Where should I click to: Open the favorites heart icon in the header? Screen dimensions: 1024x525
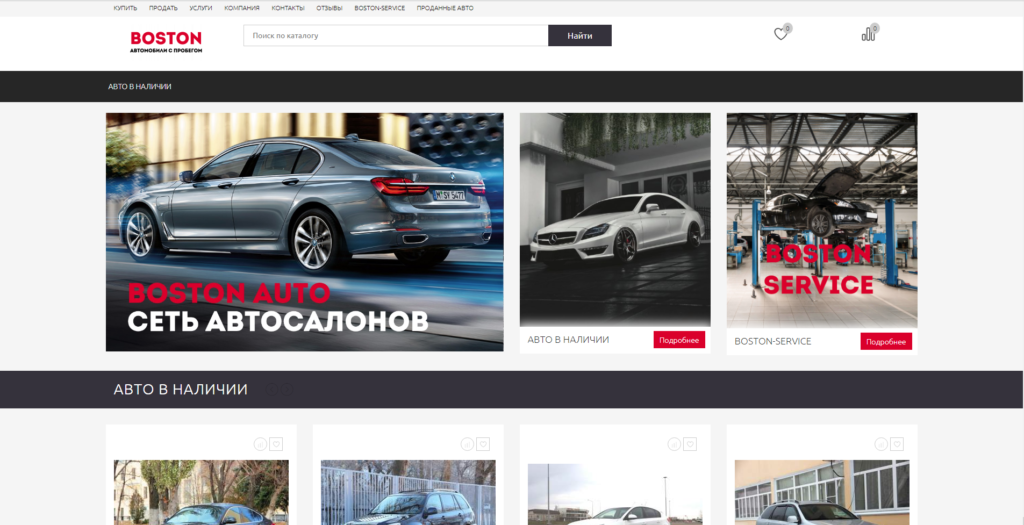[781, 34]
